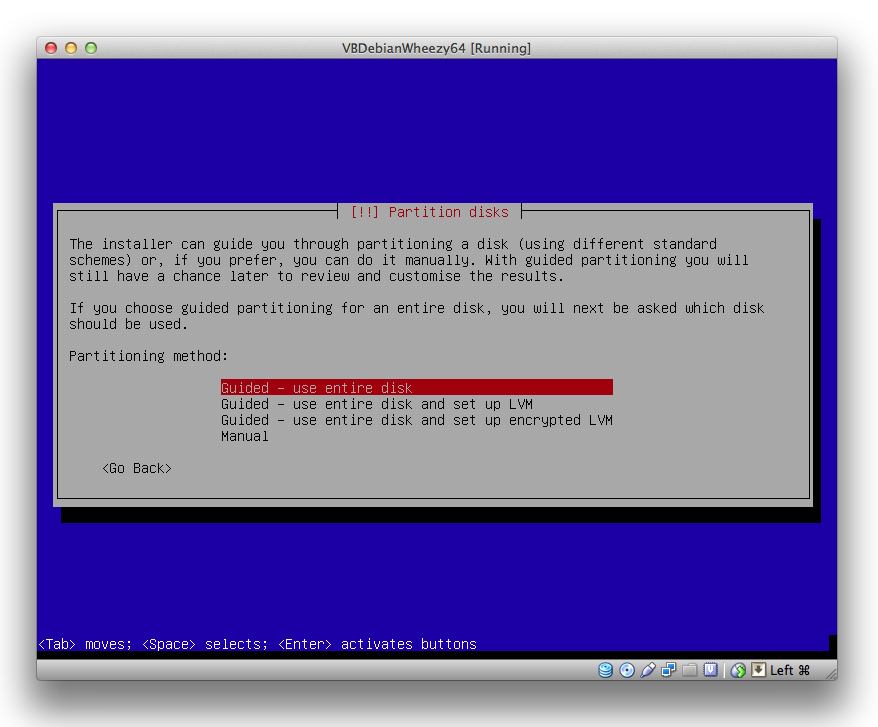This screenshot has height=727, width=878.
Task: Choose 'Guided - use entire disk and set up LVM'
Action: click(x=376, y=404)
